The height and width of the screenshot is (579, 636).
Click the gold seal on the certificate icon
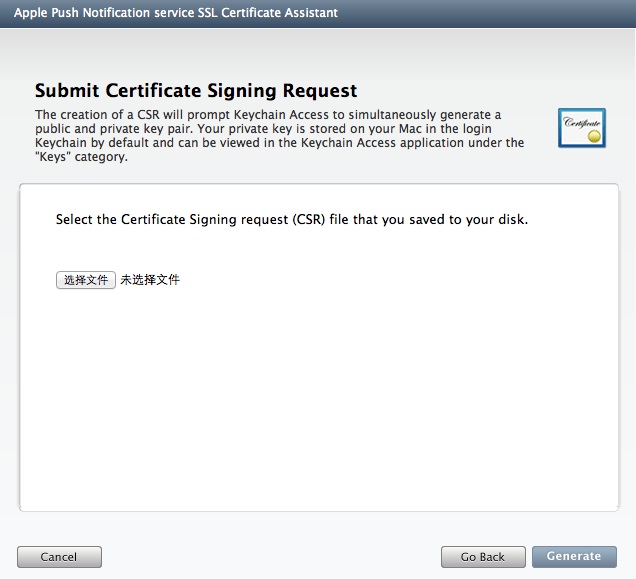pyautogui.click(x=594, y=135)
